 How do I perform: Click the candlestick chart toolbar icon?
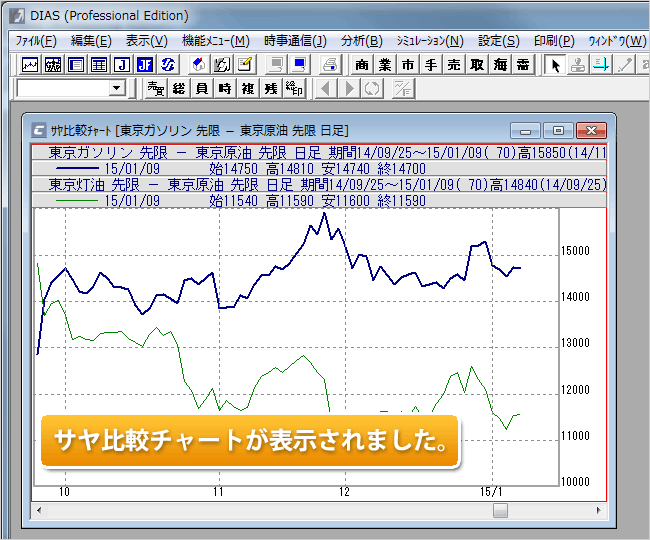(53, 65)
